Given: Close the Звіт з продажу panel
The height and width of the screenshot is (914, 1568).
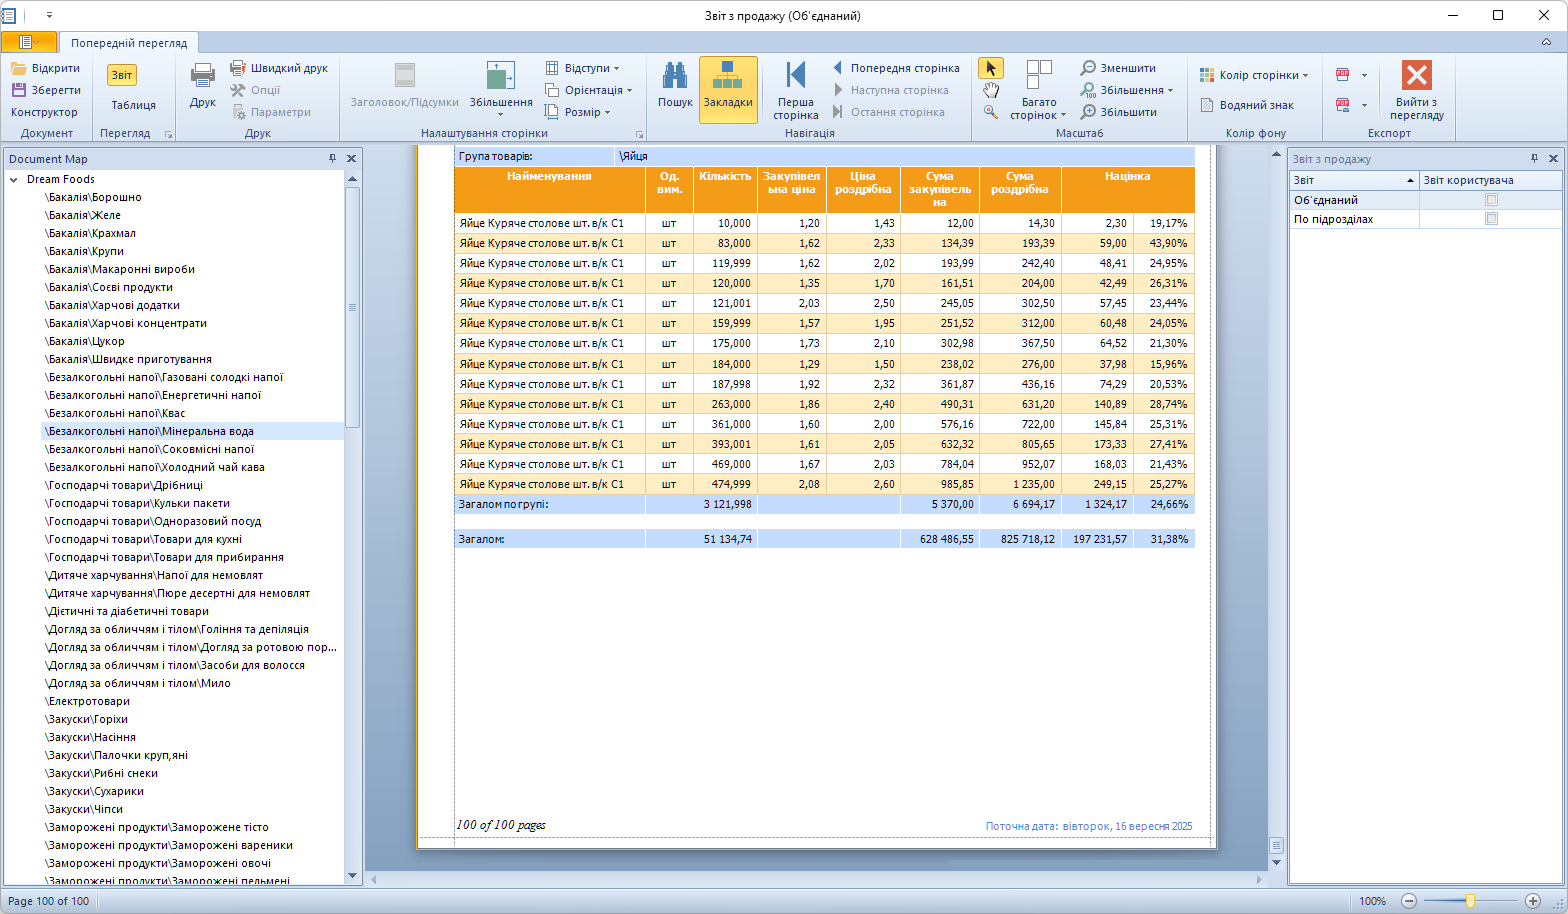Looking at the screenshot, I should pos(1553,159).
